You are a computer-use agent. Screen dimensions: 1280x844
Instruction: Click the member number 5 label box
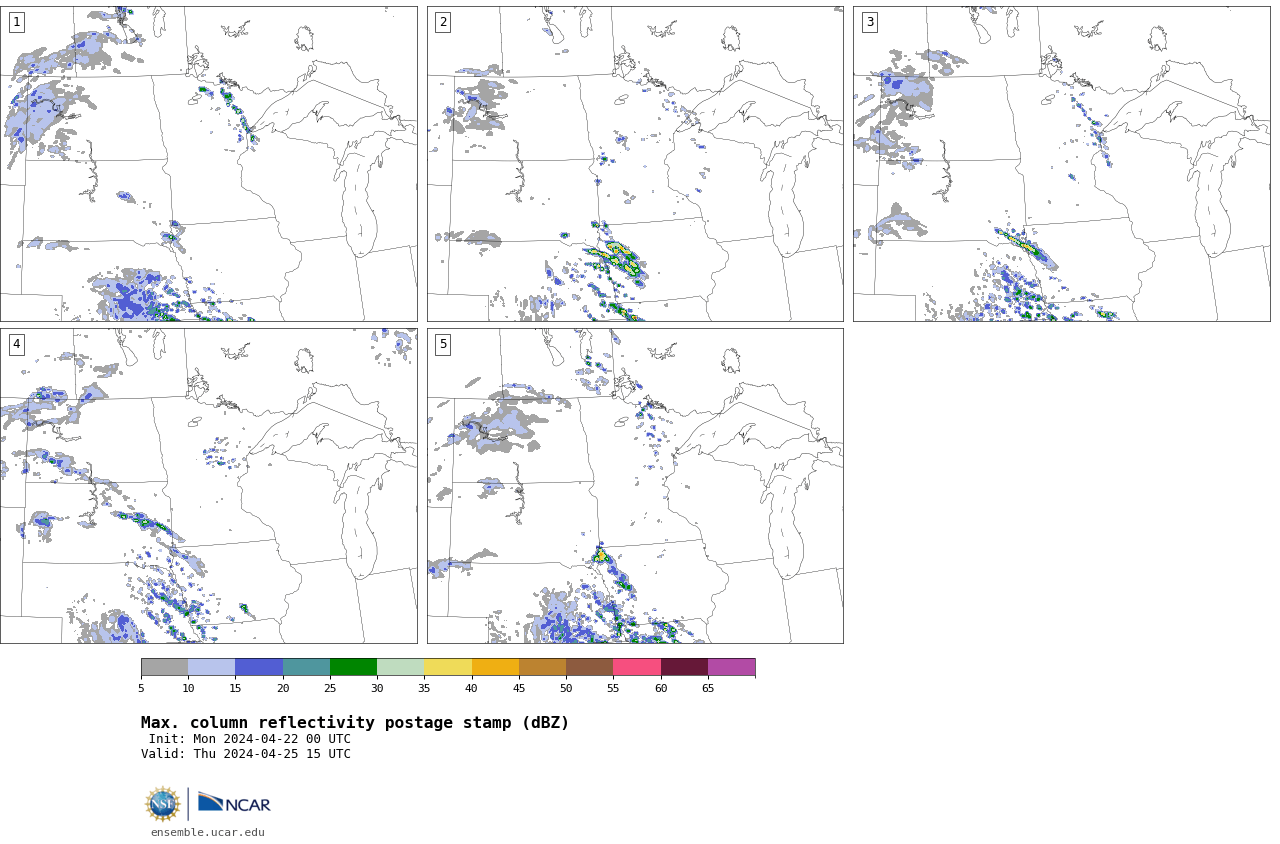(x=443, y=344)
